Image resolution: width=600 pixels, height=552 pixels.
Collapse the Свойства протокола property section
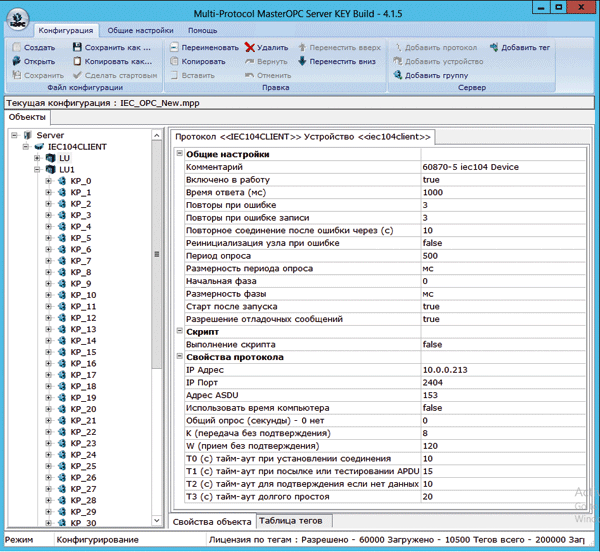[179, 356]
